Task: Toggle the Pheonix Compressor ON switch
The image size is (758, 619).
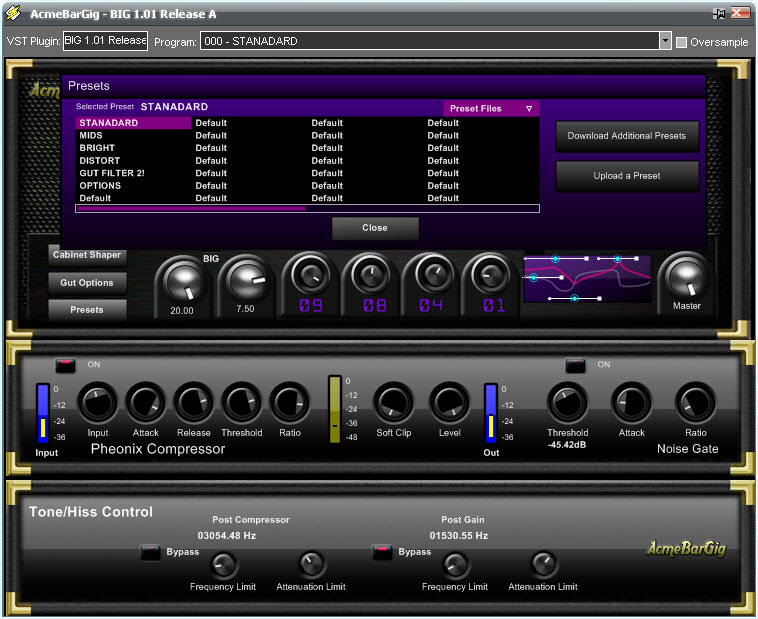Action: tap(65, 365)
